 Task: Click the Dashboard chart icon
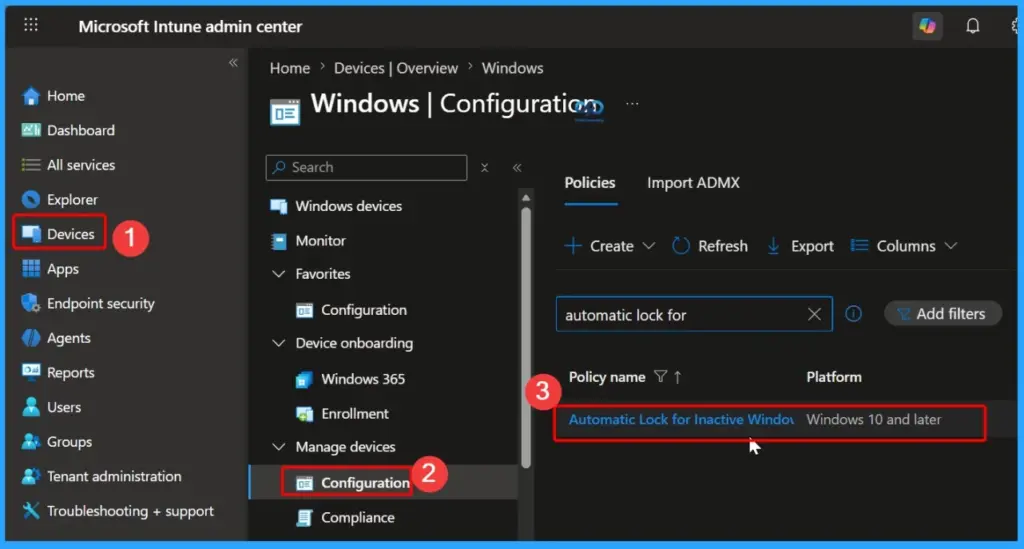tap(31, 130)
